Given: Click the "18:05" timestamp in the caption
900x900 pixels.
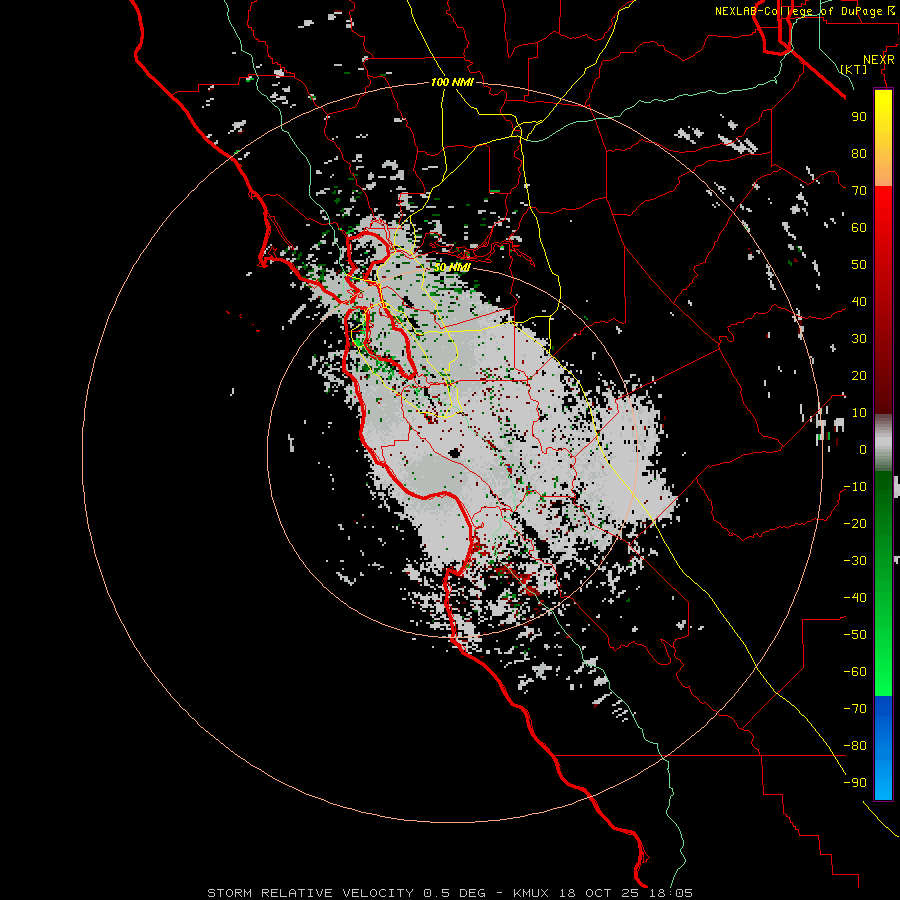Looking at the screenshot, I should (671, 893).
